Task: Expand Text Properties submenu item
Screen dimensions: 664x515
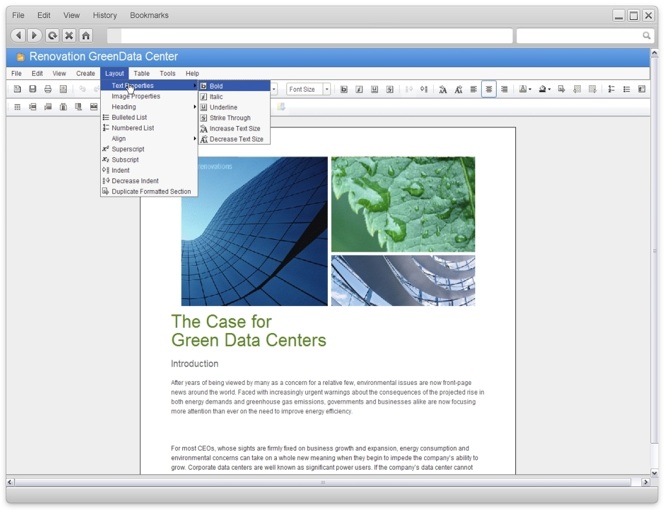Action: (x=149, y=86)
